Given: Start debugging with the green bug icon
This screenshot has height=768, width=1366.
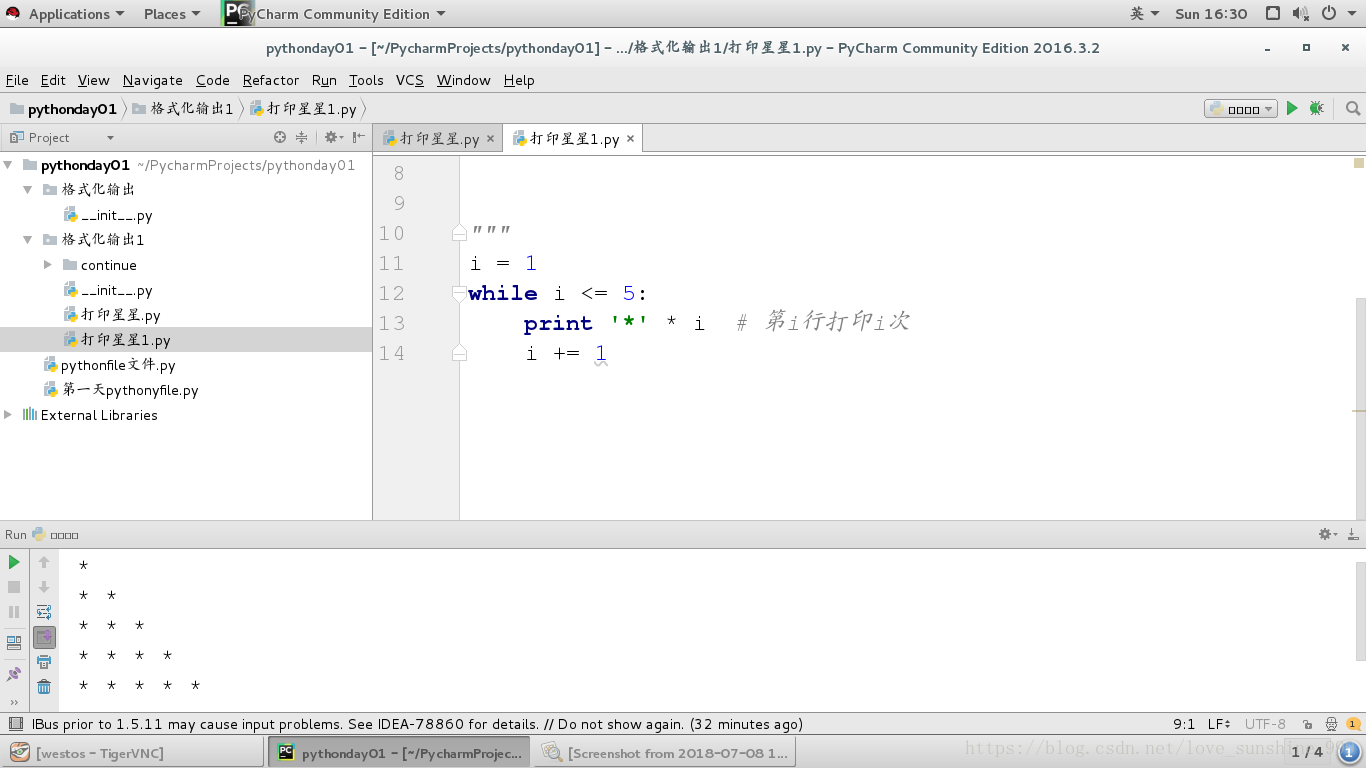Looking at the screenshot, I should [1317, 108].
